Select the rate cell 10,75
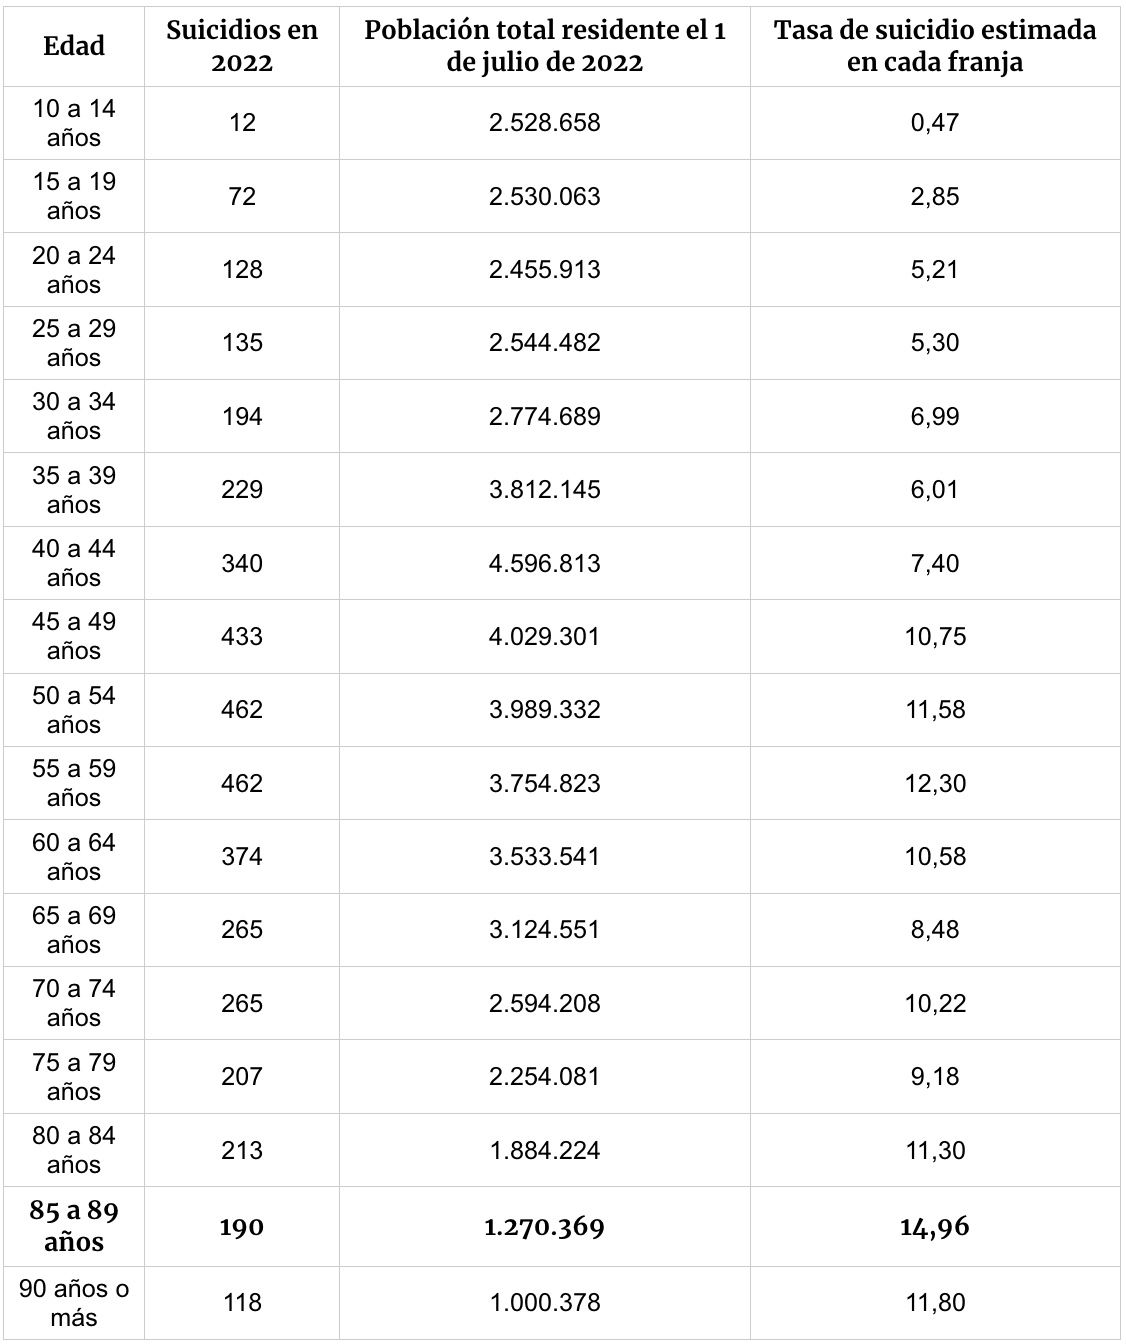The image size is (1126, 1344). [935, 636]
